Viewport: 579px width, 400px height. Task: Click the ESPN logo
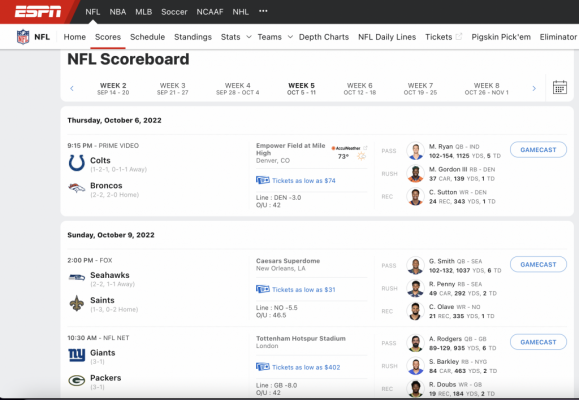tap(38, 12)
